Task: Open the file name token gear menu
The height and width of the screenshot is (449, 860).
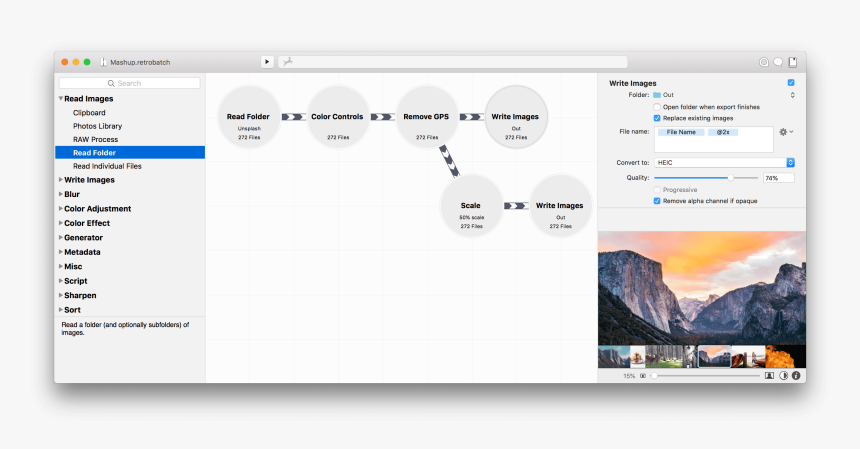Action: [786, 132]
